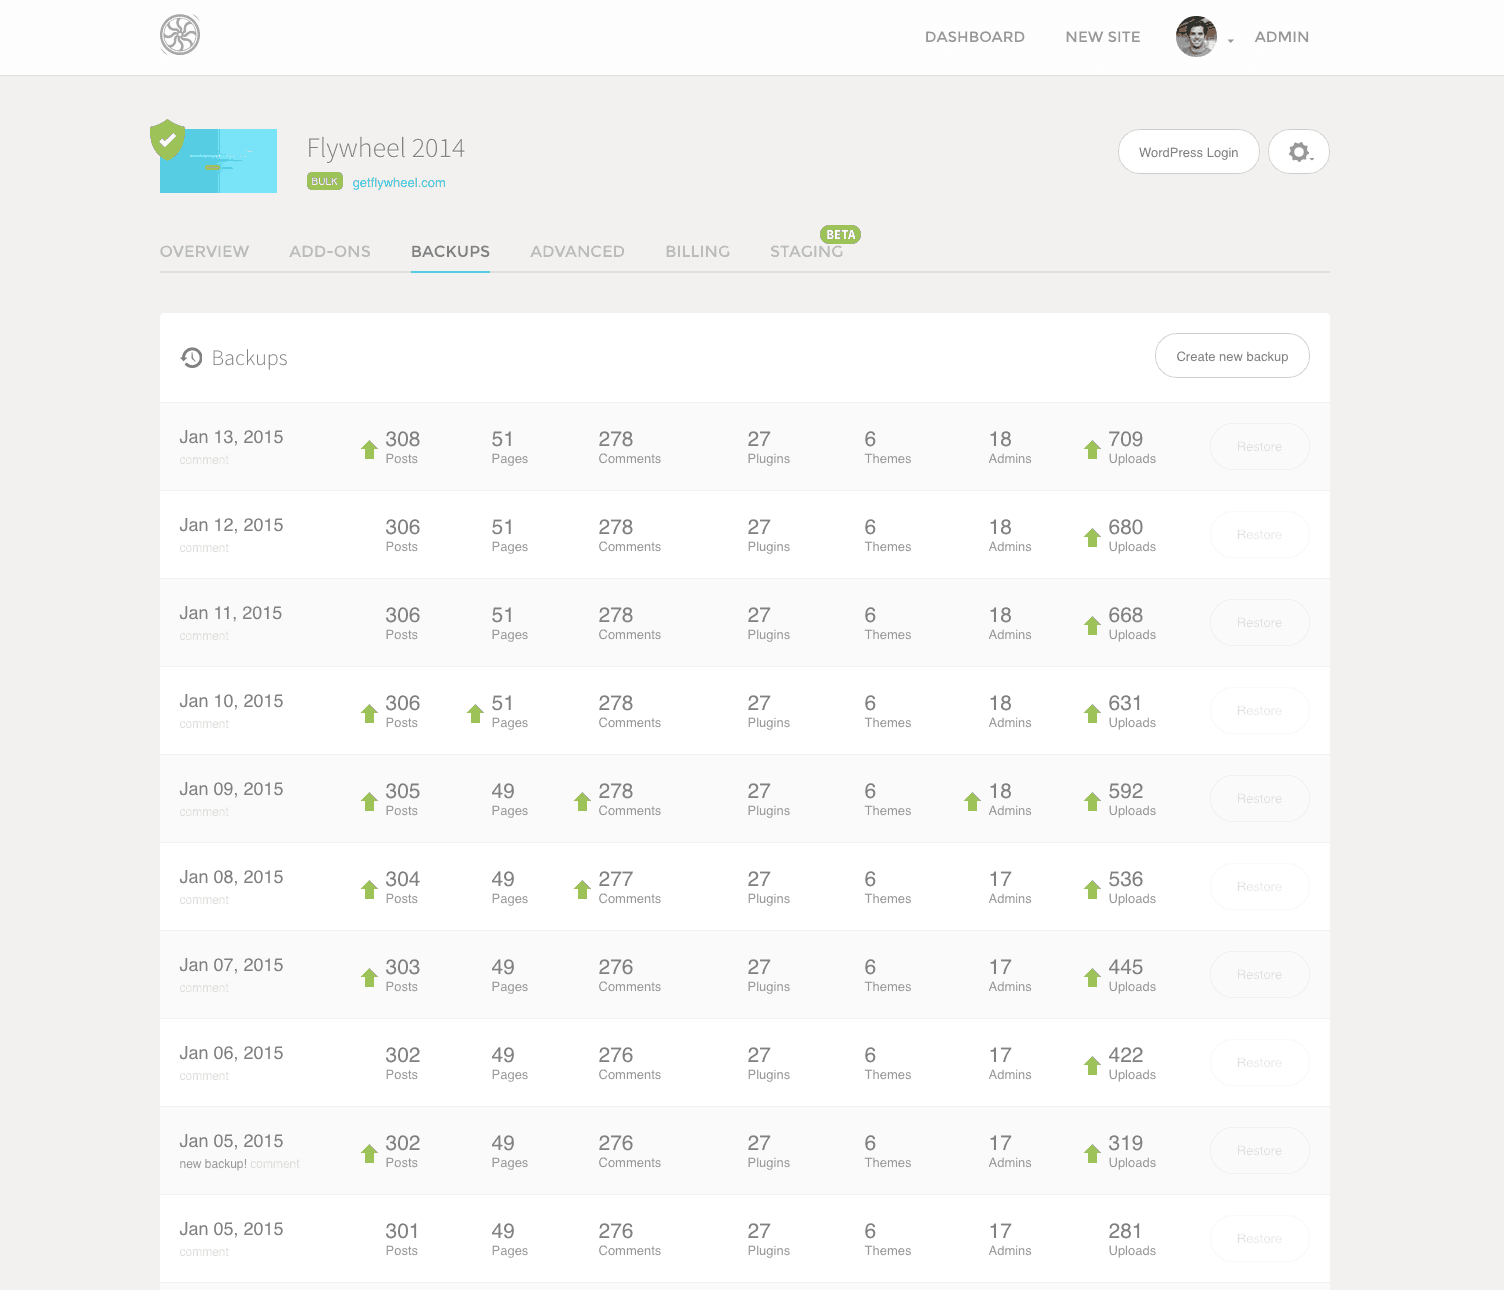The image size is (1504, 1290).
Task: Restore the Jan 11, 2015 backup
Action: [x=1259, y=622]
